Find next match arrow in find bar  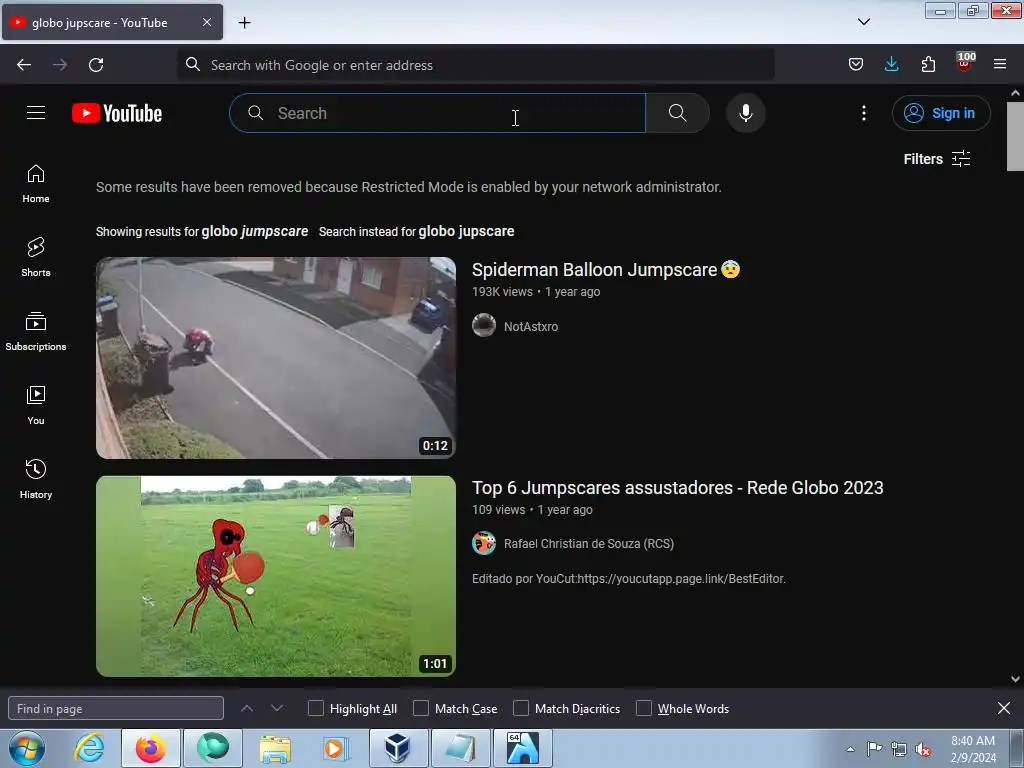[277, 708]
